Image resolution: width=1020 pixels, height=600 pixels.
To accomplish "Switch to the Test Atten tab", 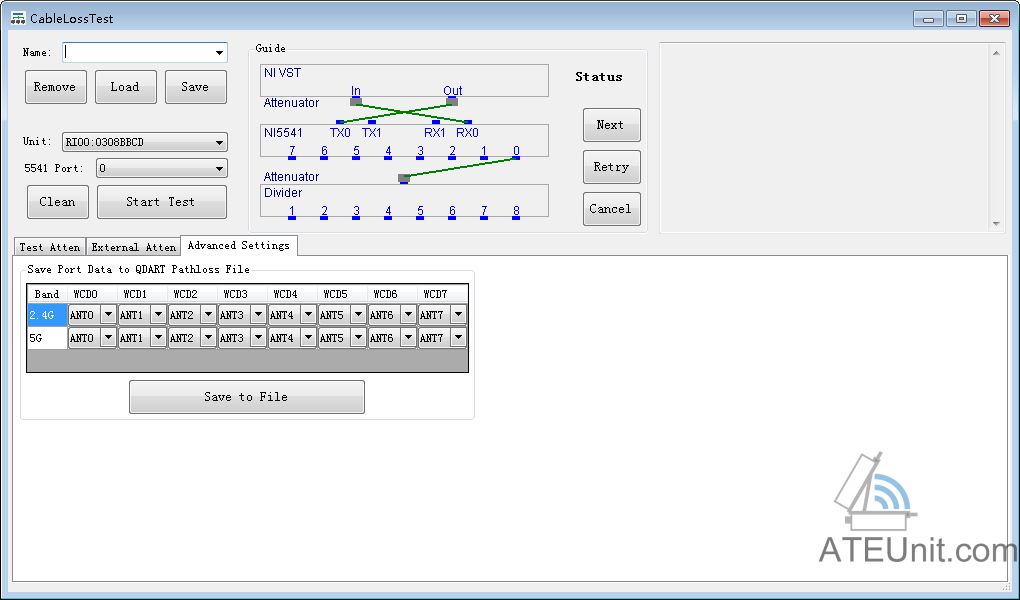I will coord(50,247).
